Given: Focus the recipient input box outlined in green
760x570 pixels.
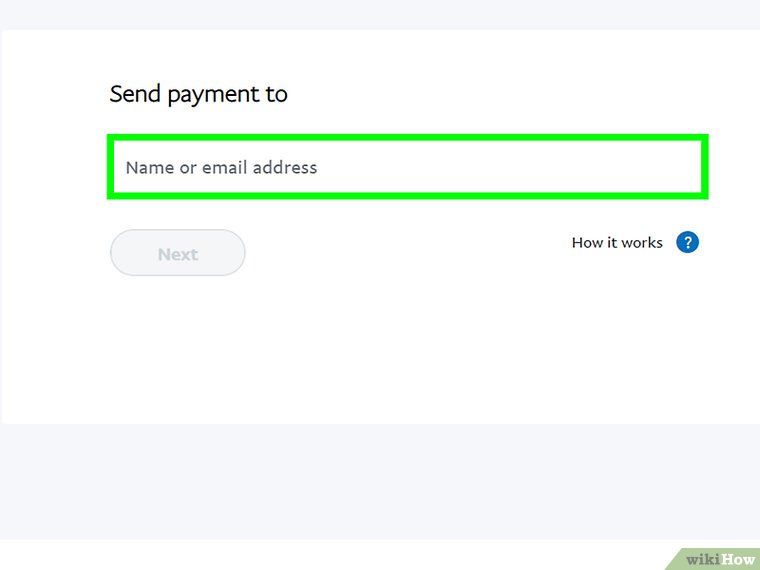Looking at the screenshot, I should pyautogui.click(x=408, y=167).
